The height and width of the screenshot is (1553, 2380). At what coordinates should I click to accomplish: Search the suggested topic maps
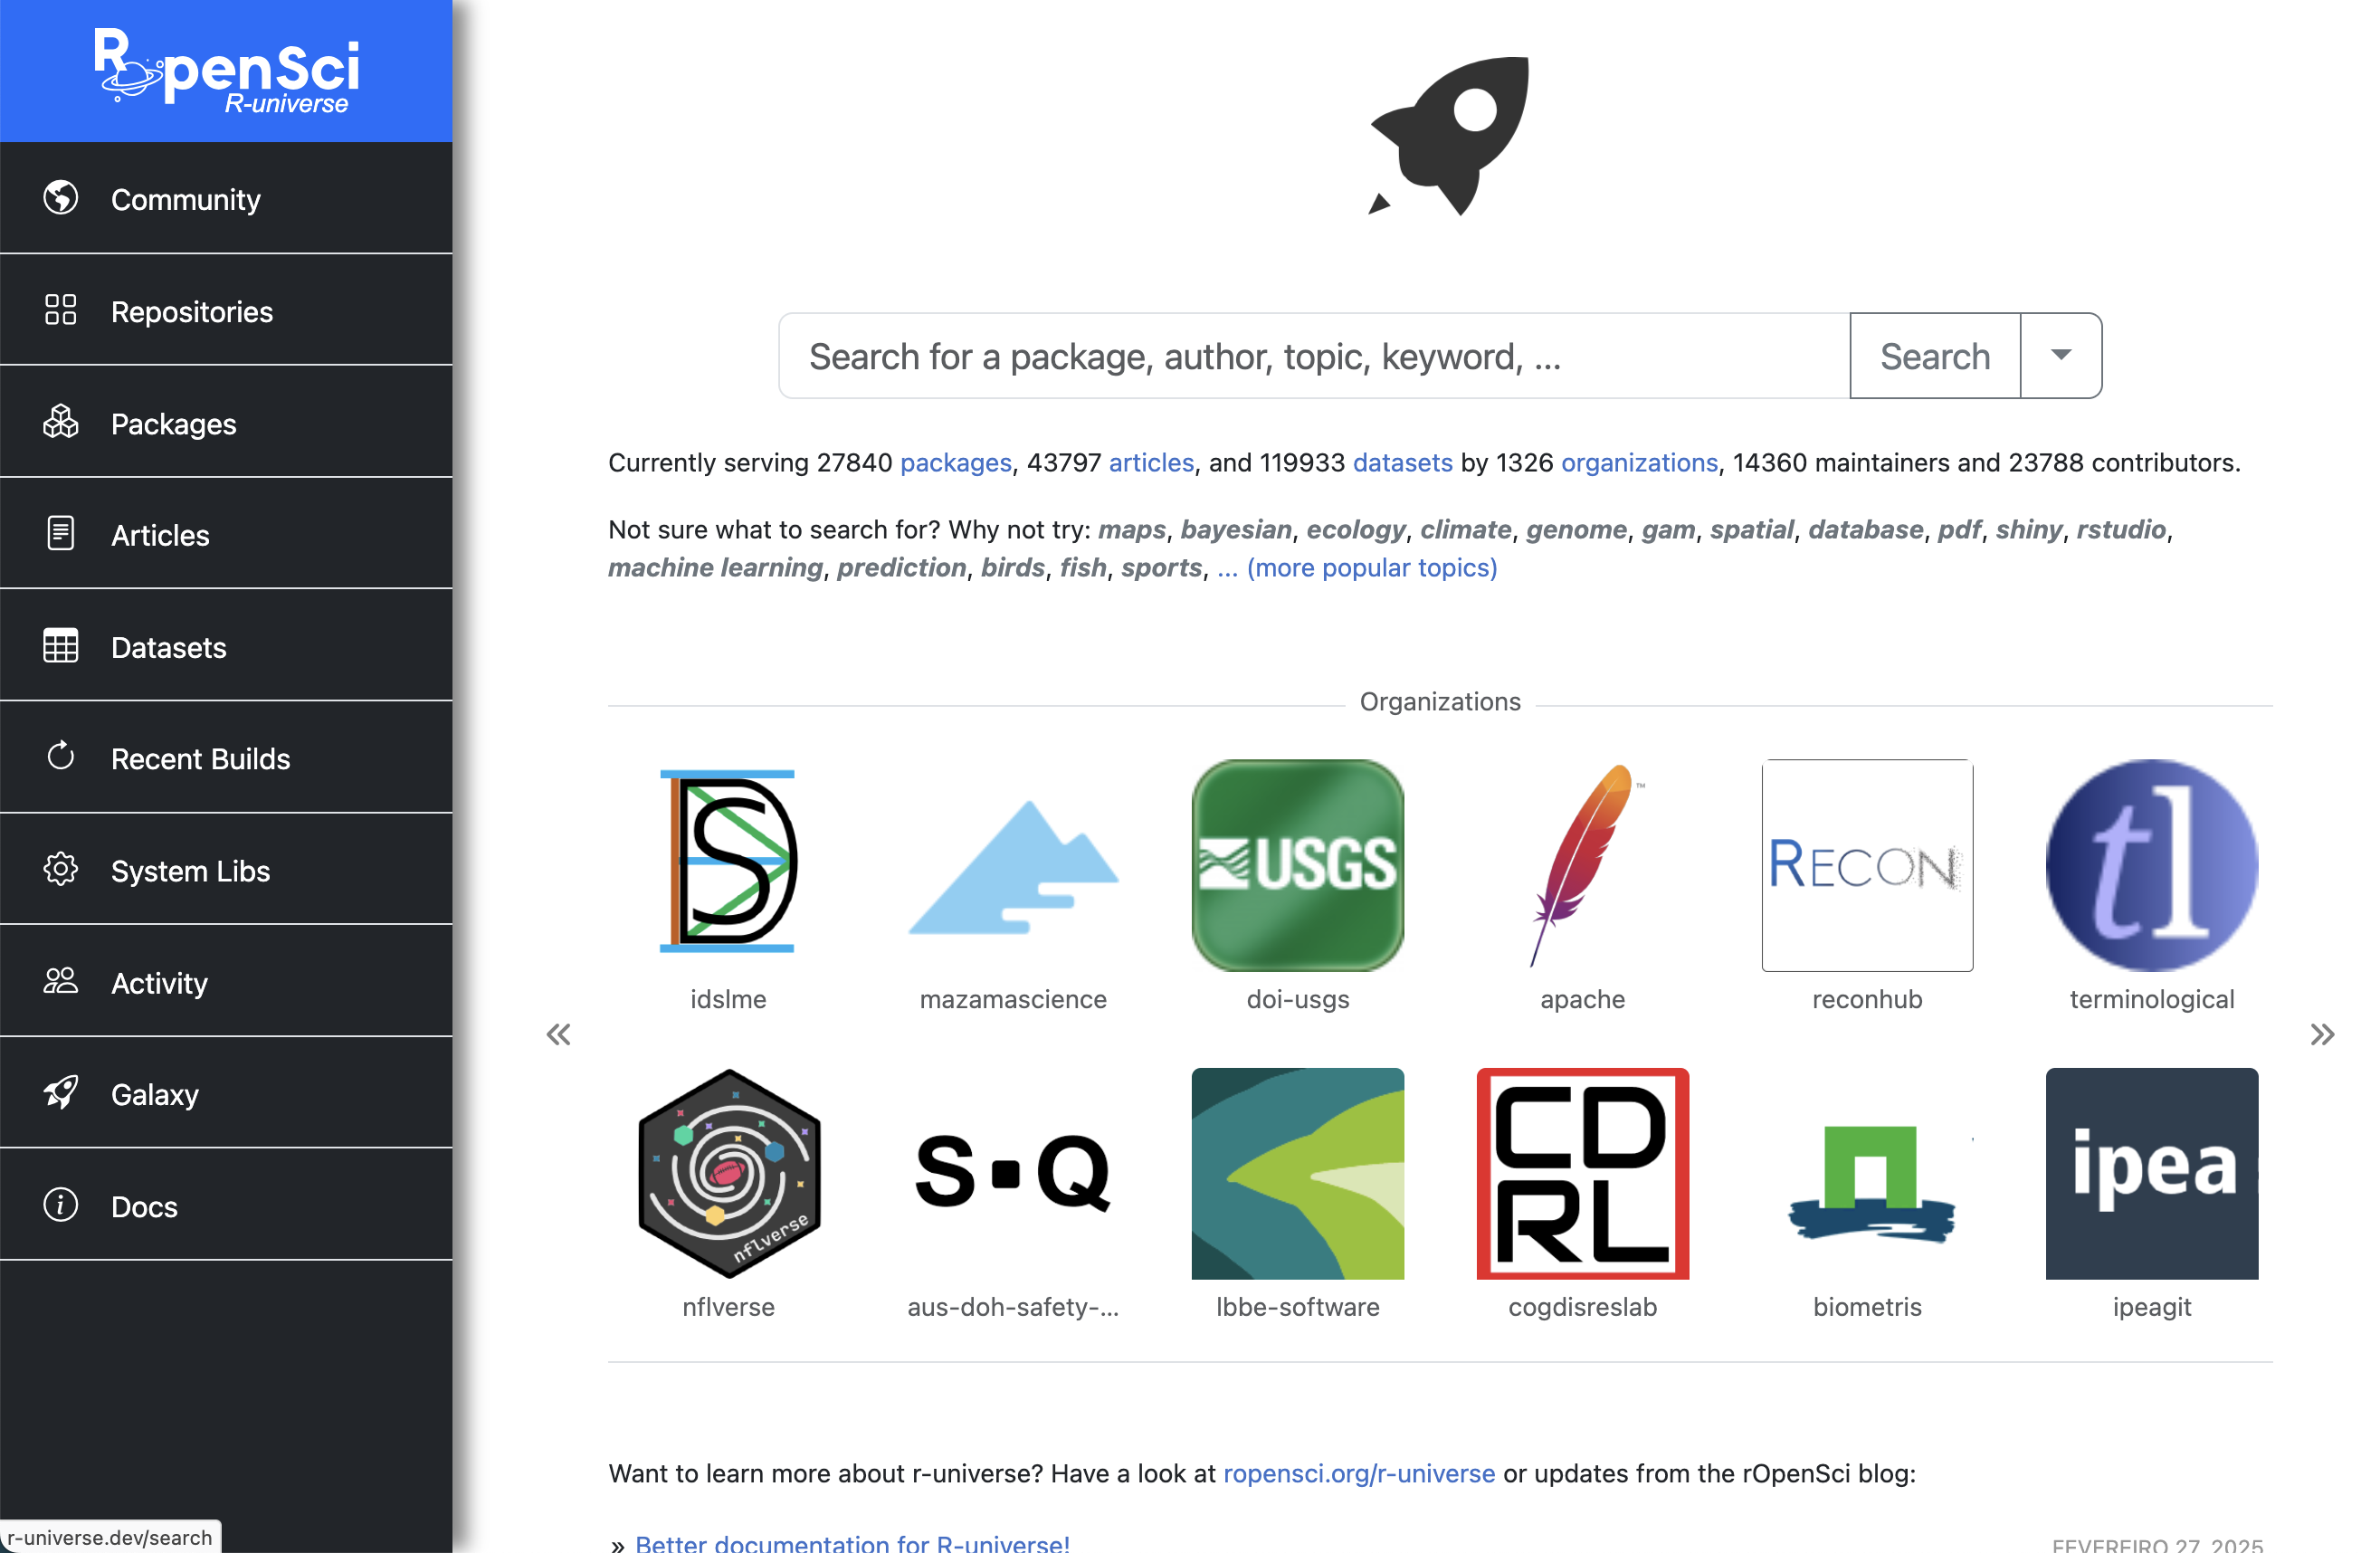(x=1132, y=529)
